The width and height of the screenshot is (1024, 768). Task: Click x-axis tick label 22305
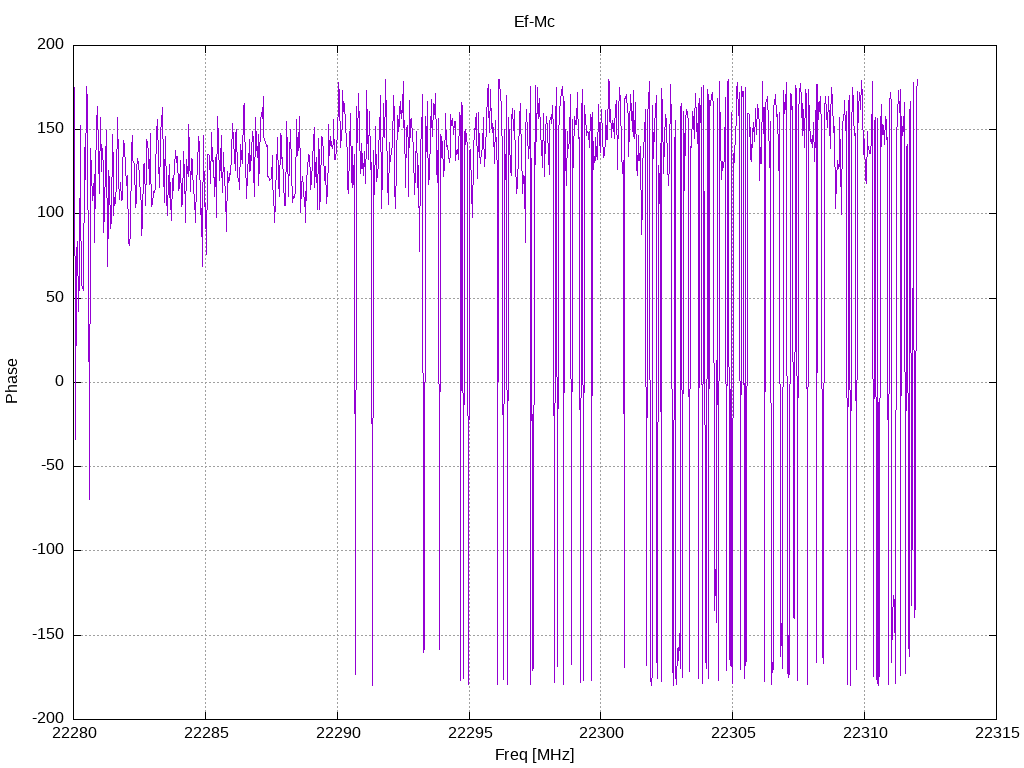pos(733,733)
